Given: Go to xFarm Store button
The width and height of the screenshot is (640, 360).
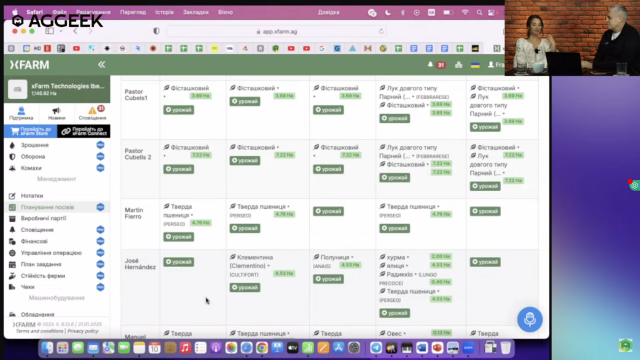Looking at the screenshot, I should click(31, 131).
